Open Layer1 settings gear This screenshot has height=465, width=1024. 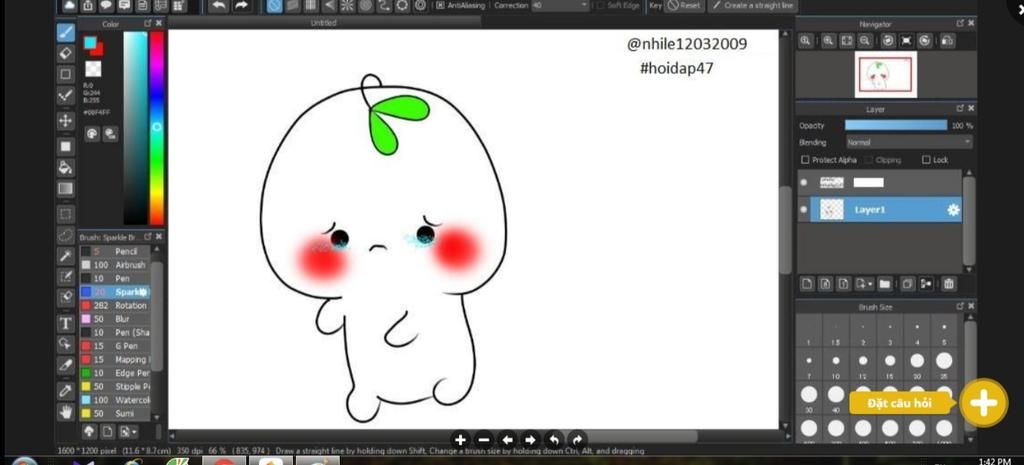tap(953, 210)
